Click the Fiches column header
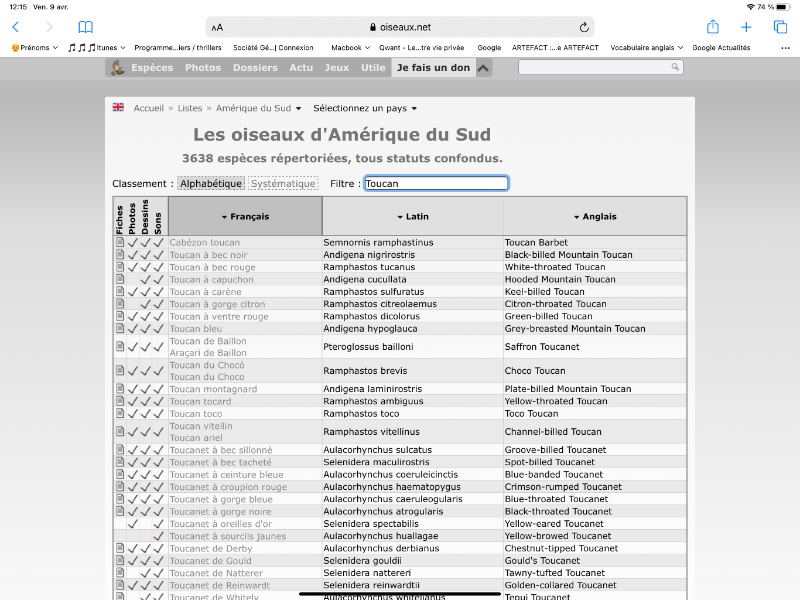800x600 pixels. click(120, 219)
